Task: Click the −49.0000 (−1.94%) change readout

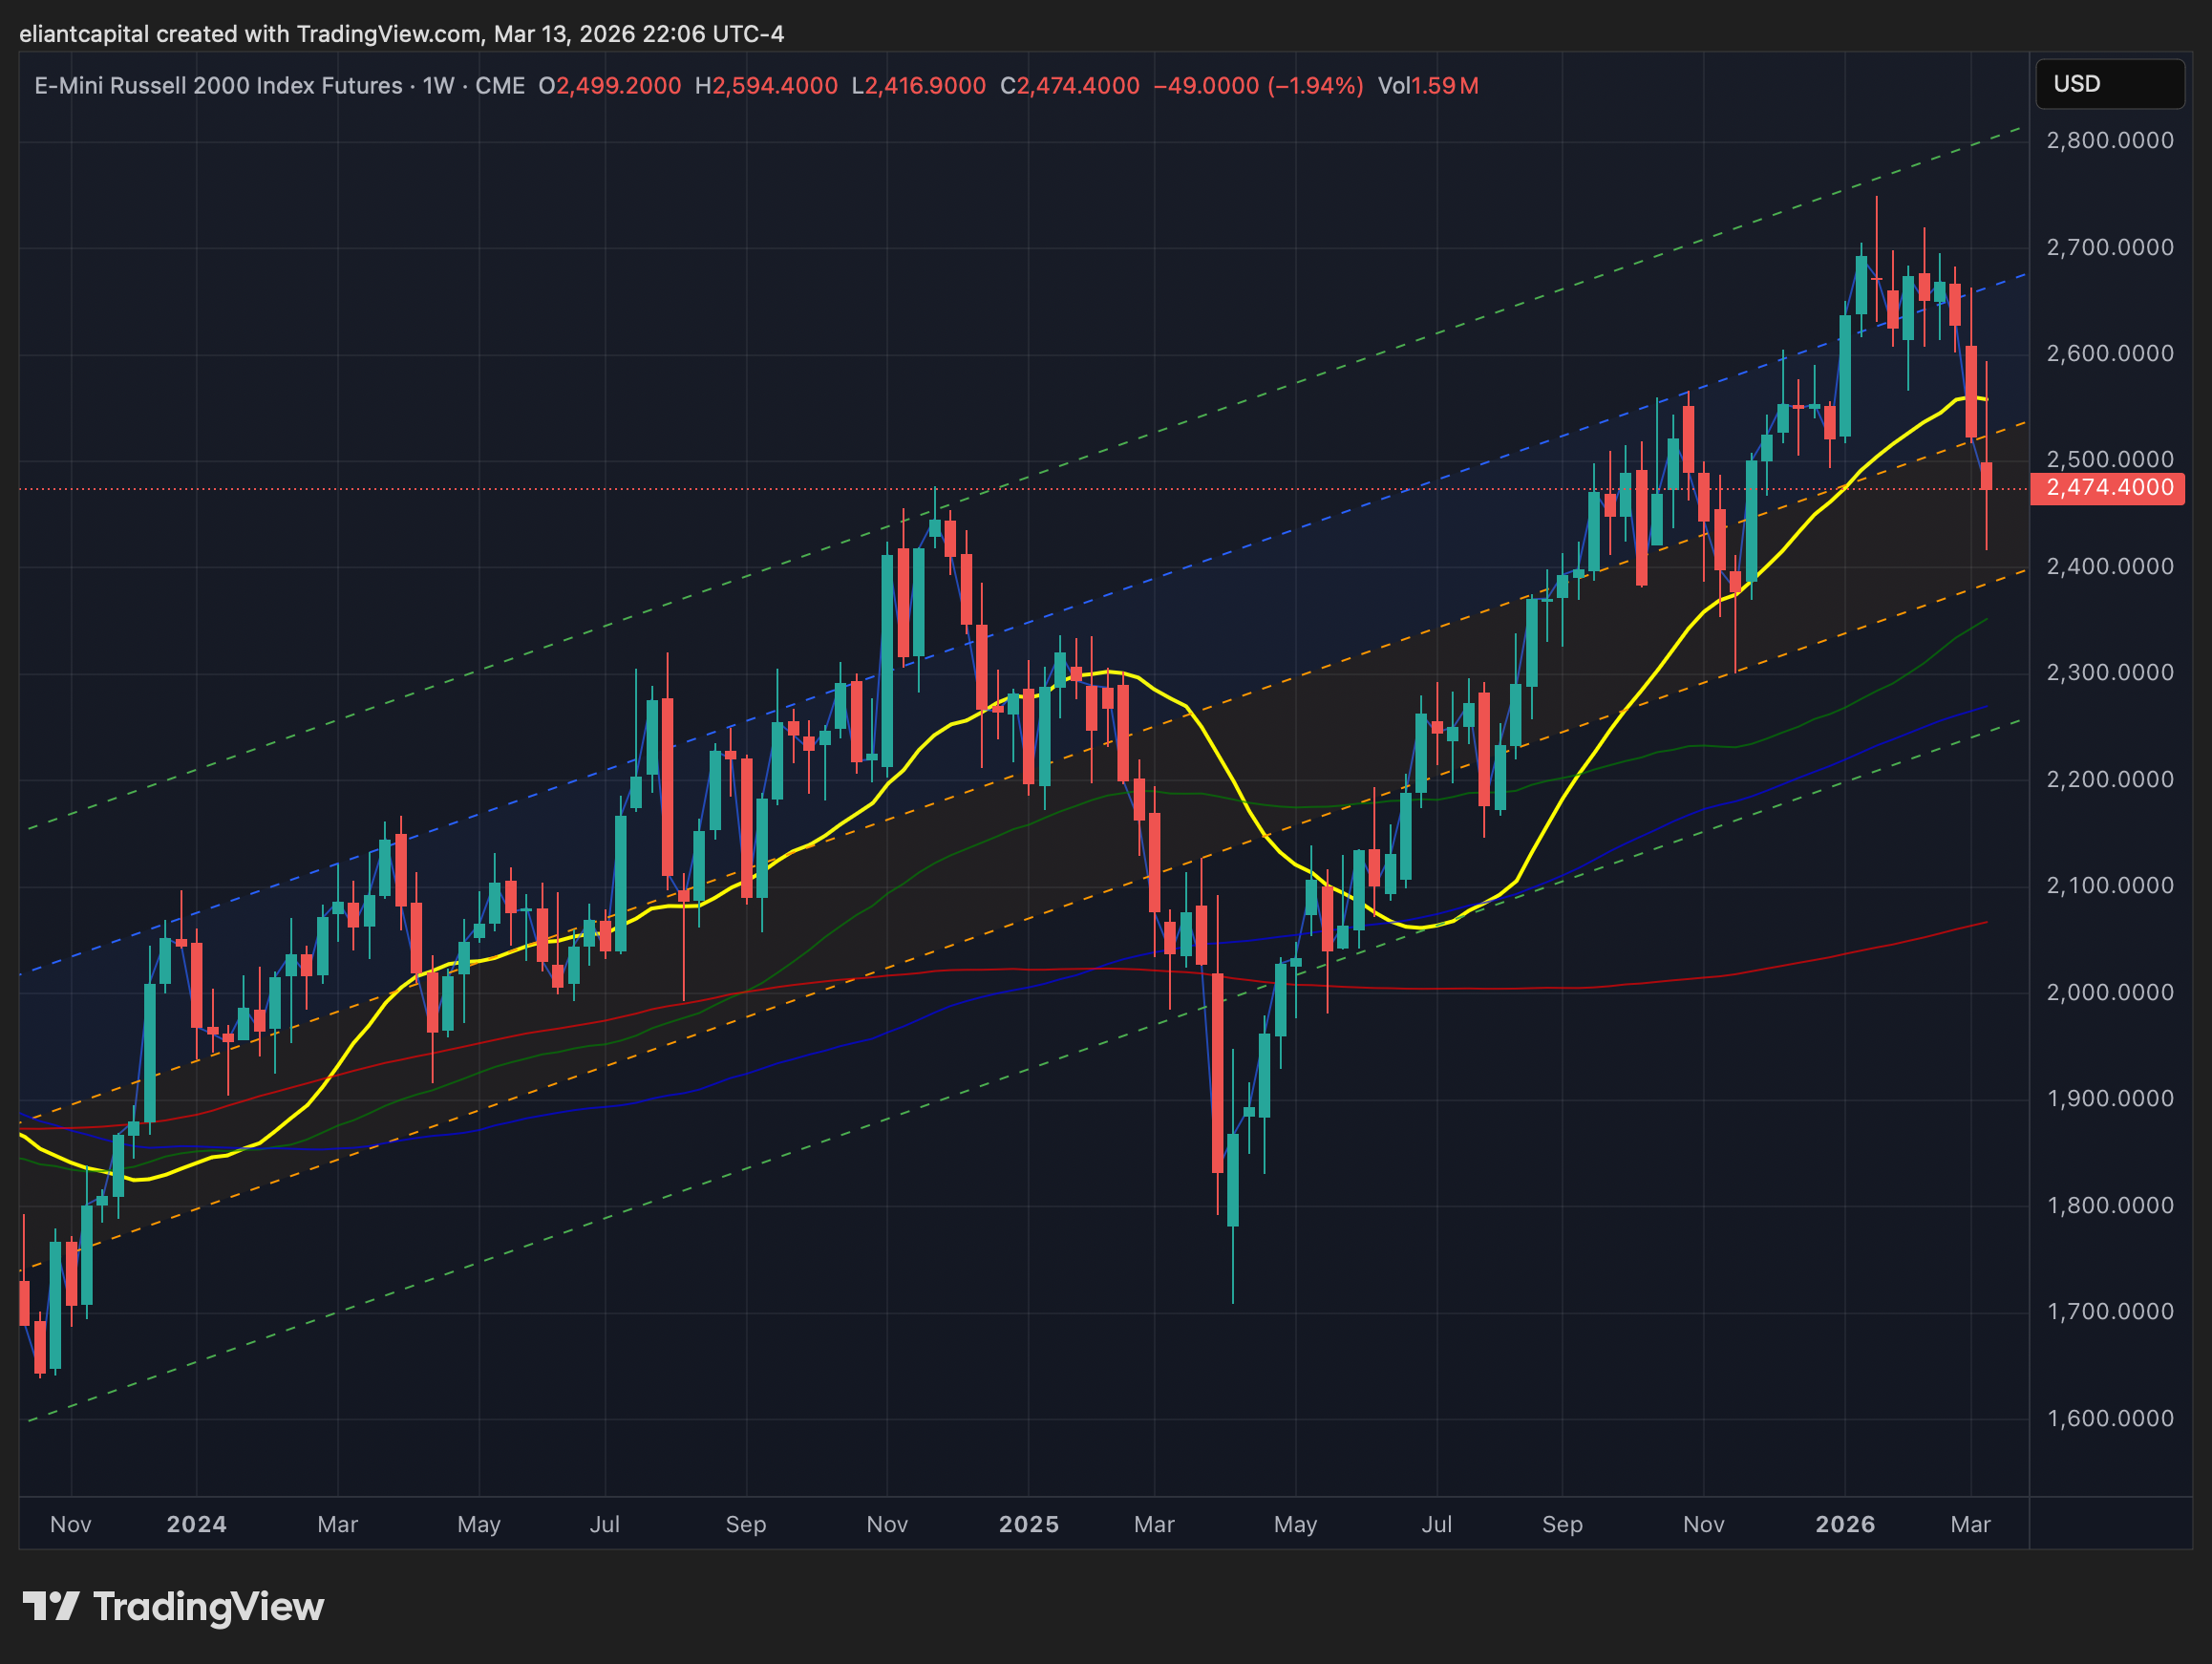Action: pos(1258,86)
